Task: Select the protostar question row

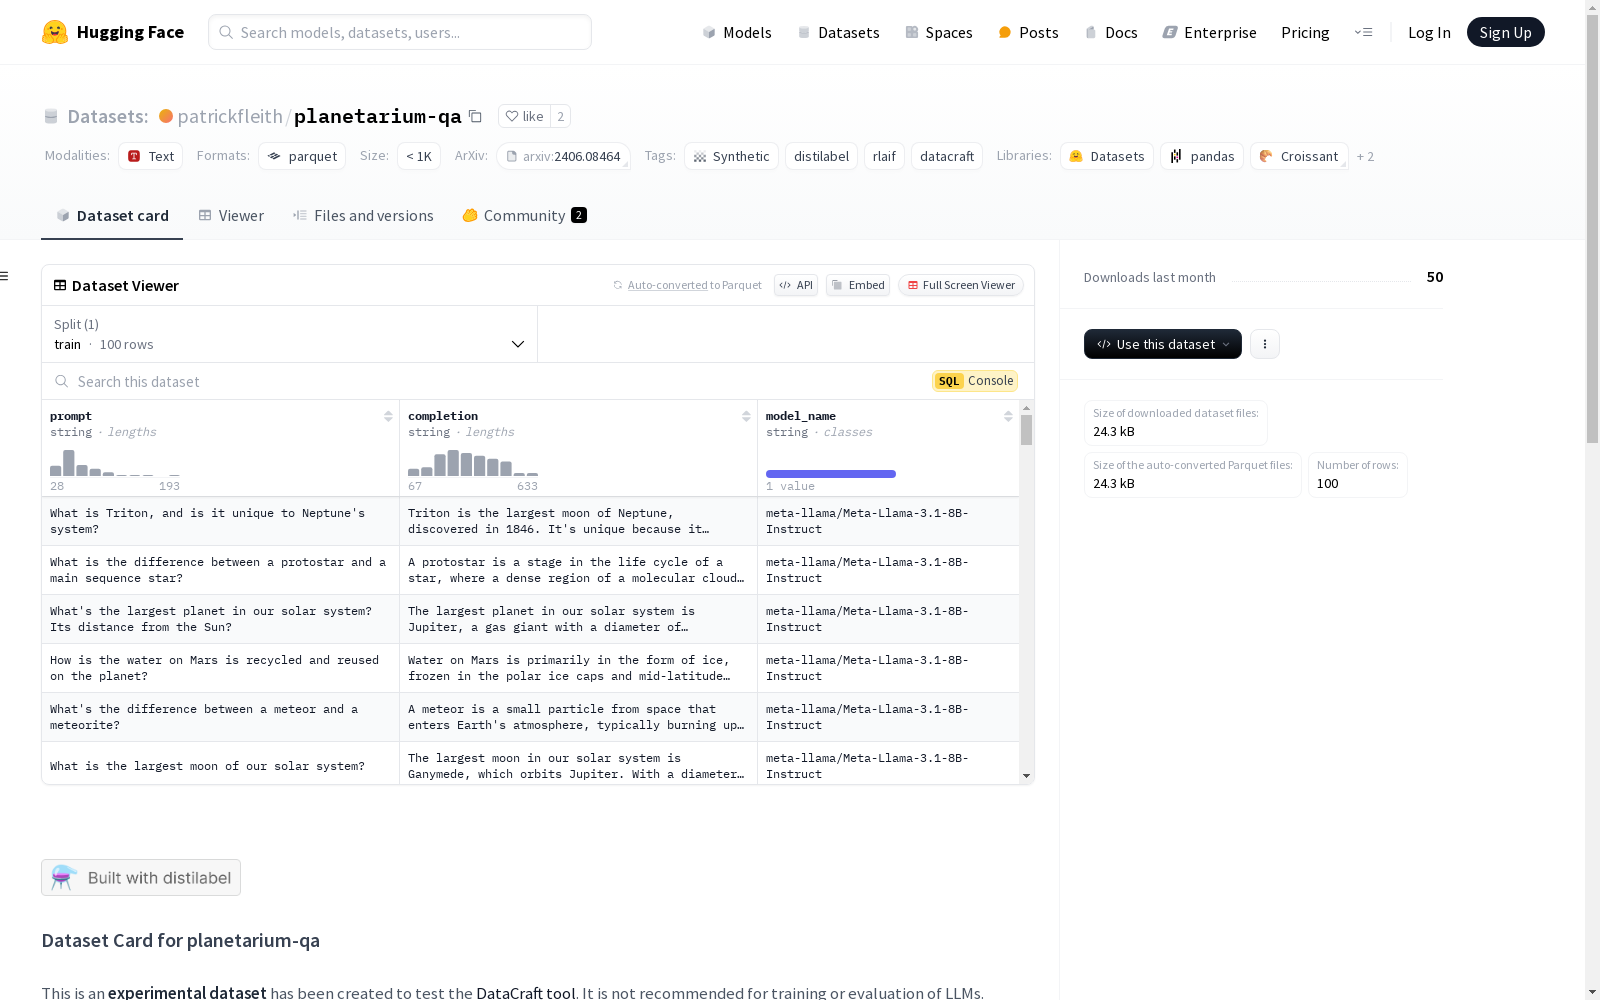Action: click(530, 570)
